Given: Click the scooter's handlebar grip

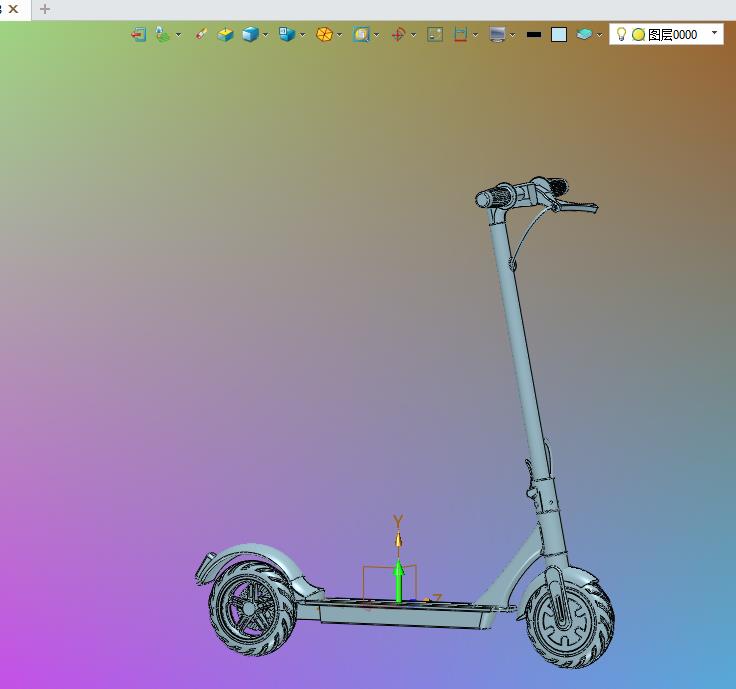Looking at the screenshot, I should point(493,196).
